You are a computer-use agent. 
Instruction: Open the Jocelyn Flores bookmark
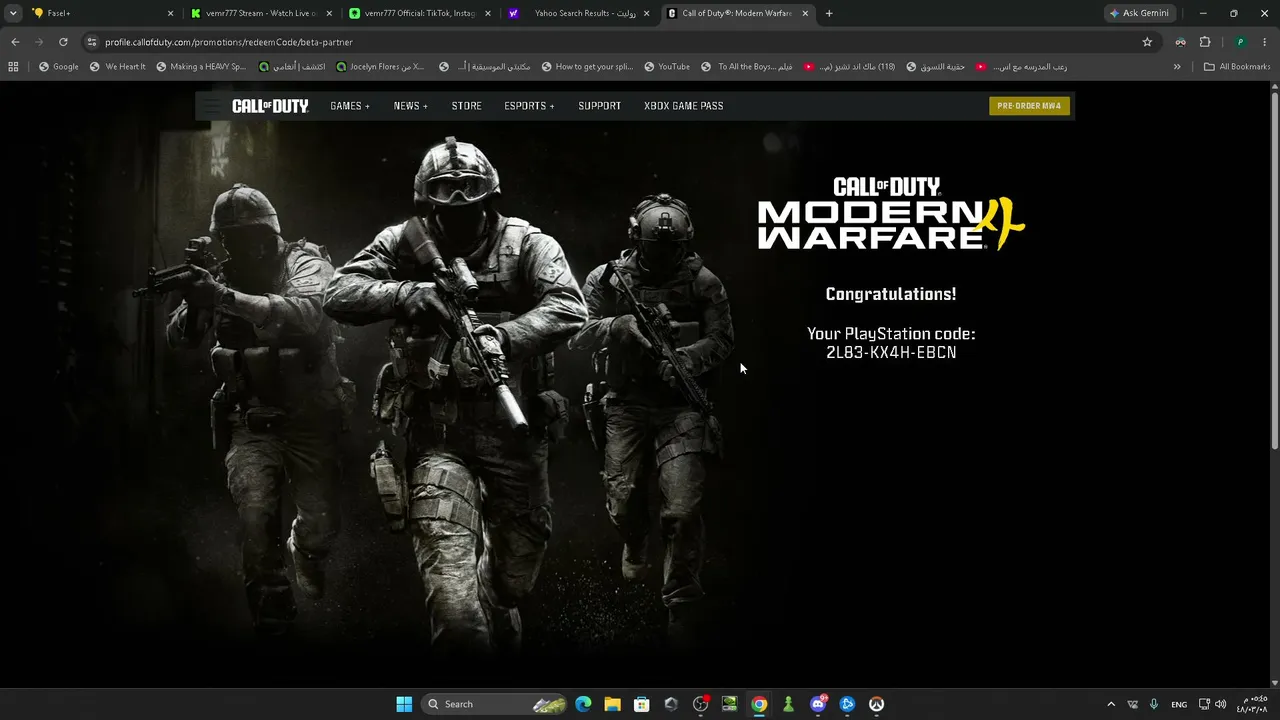380,67
